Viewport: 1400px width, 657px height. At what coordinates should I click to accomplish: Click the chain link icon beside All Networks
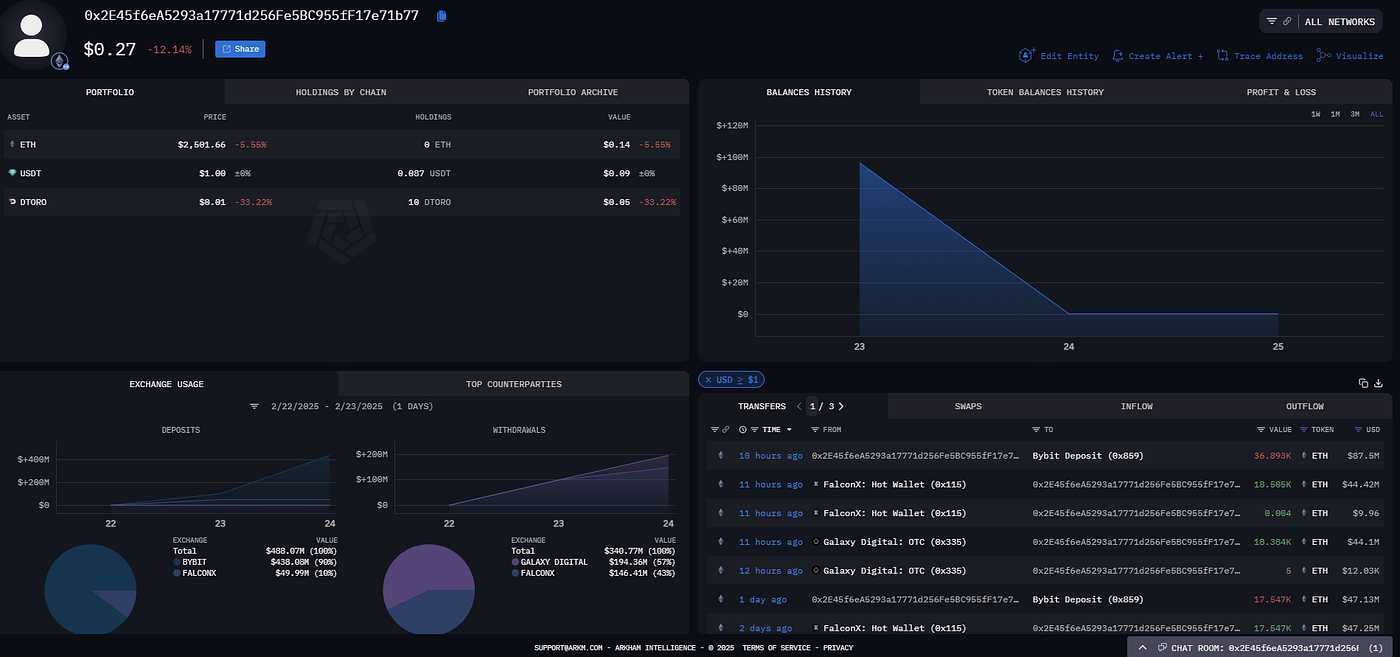pos(1287,21)
